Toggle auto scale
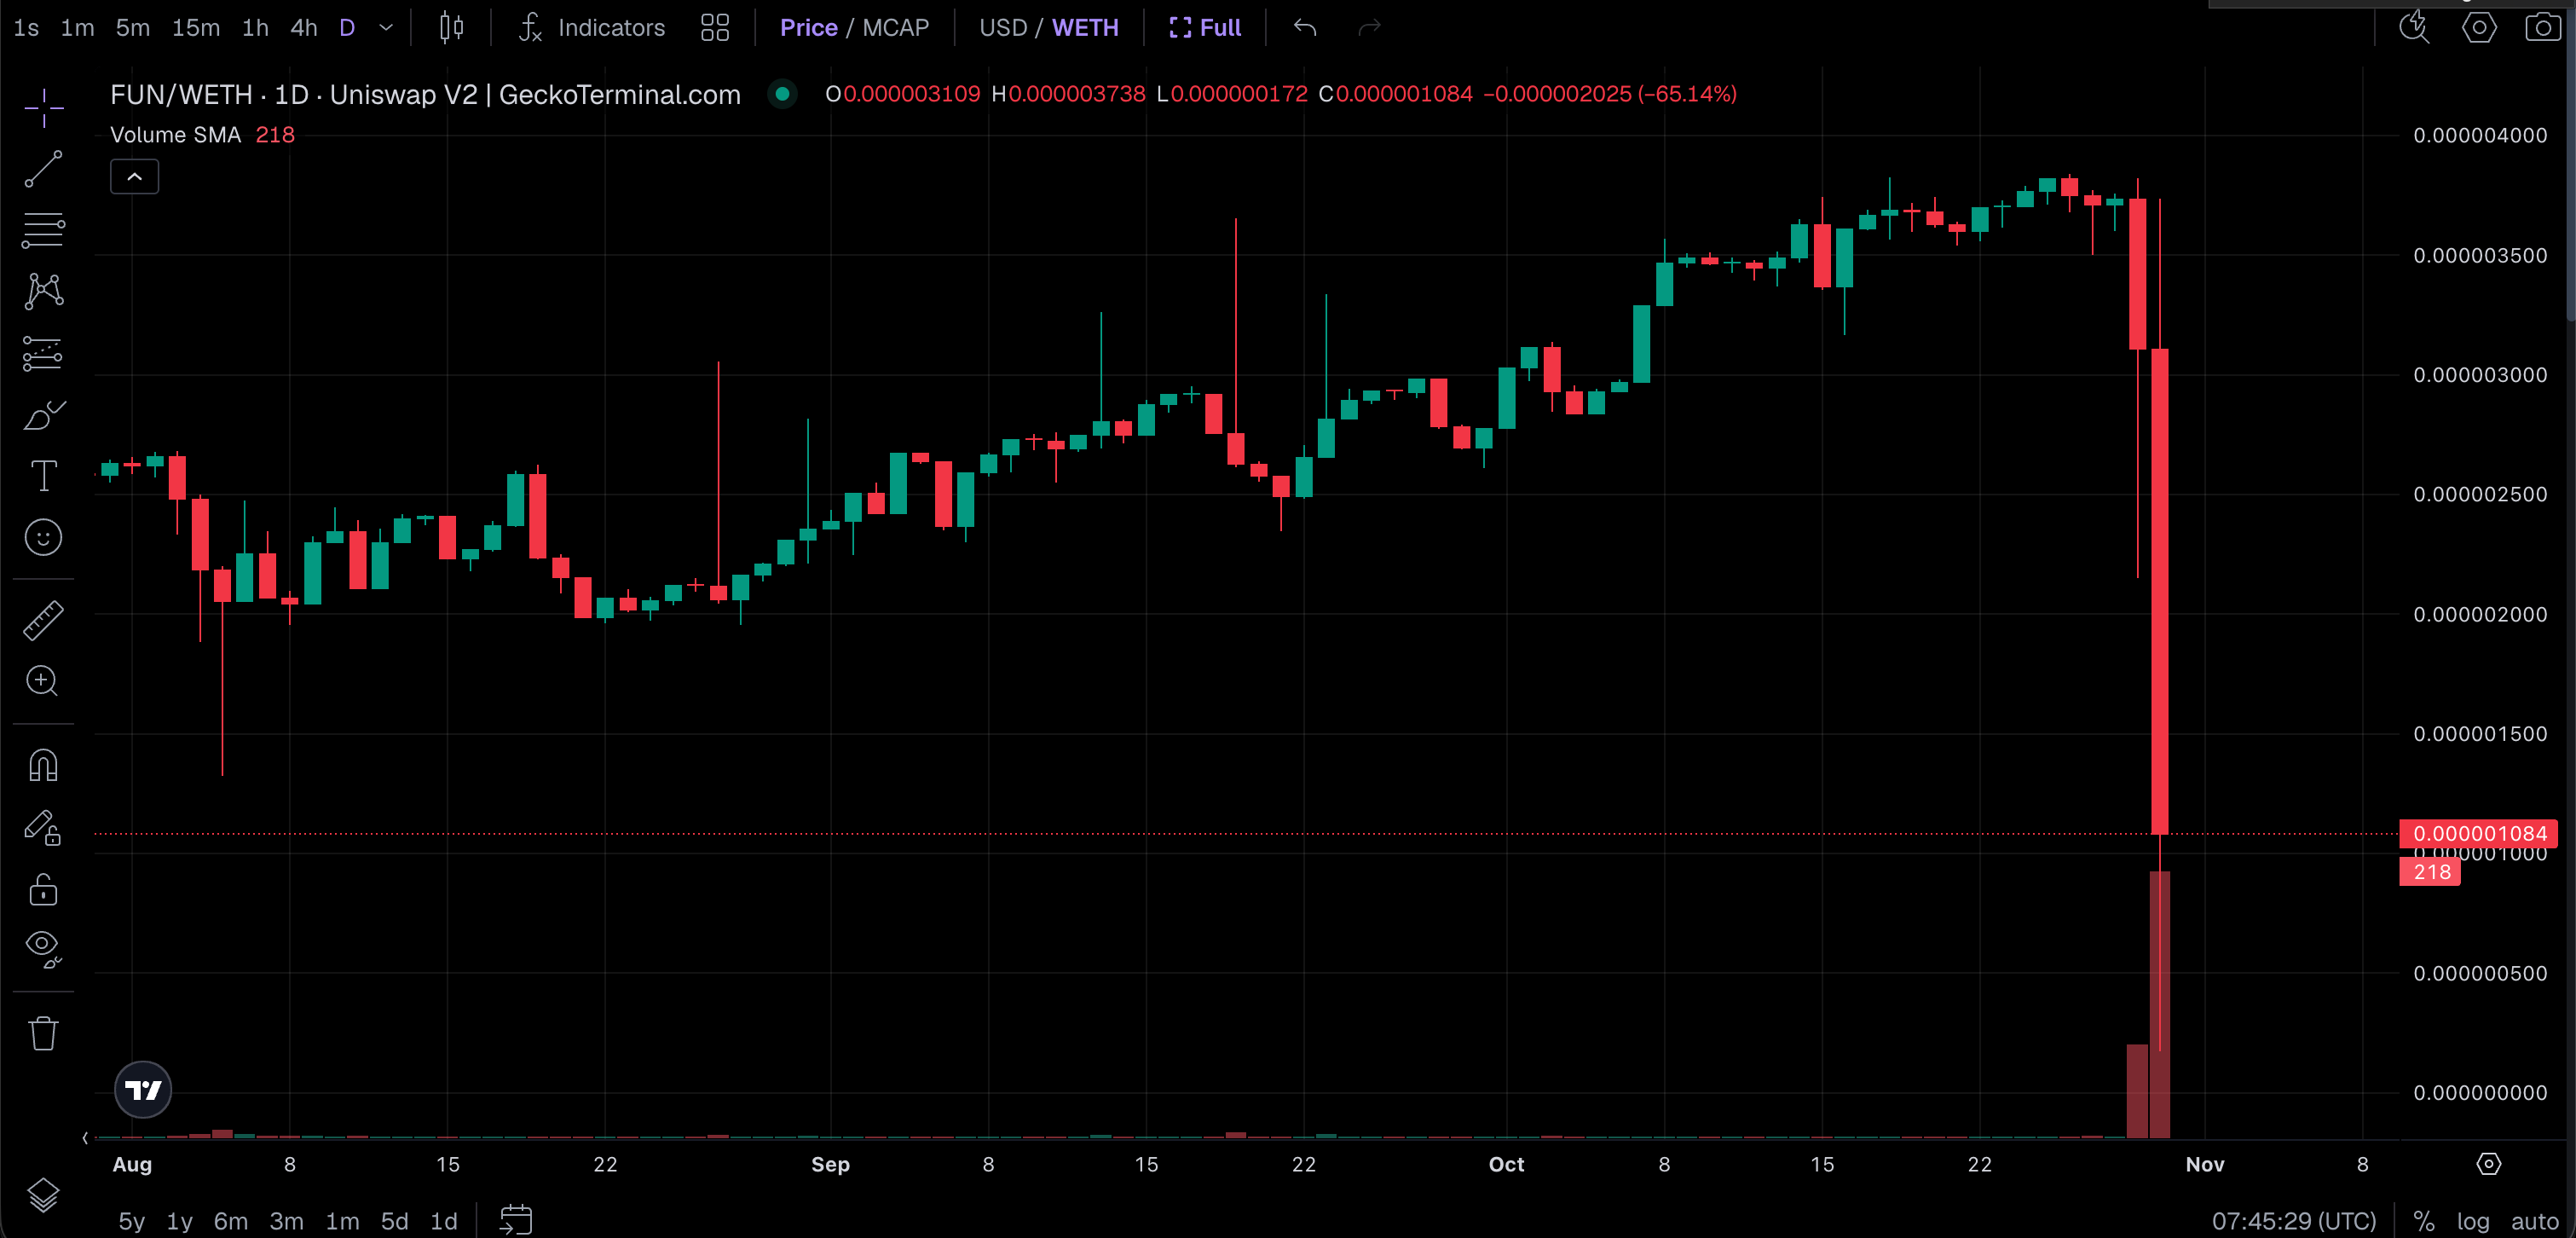 point(2535,1221)
